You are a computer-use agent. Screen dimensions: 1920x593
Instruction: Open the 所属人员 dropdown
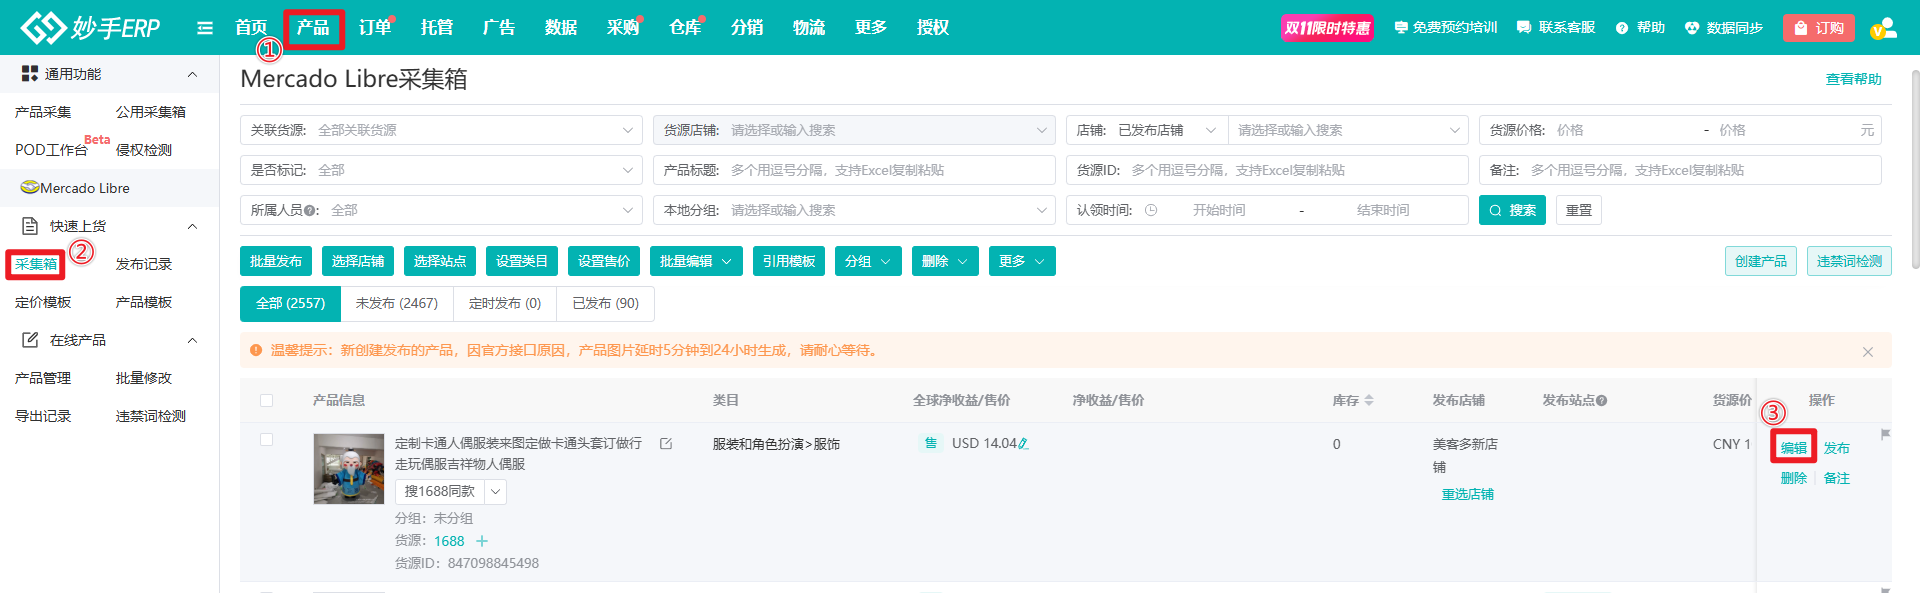point(441,210)
